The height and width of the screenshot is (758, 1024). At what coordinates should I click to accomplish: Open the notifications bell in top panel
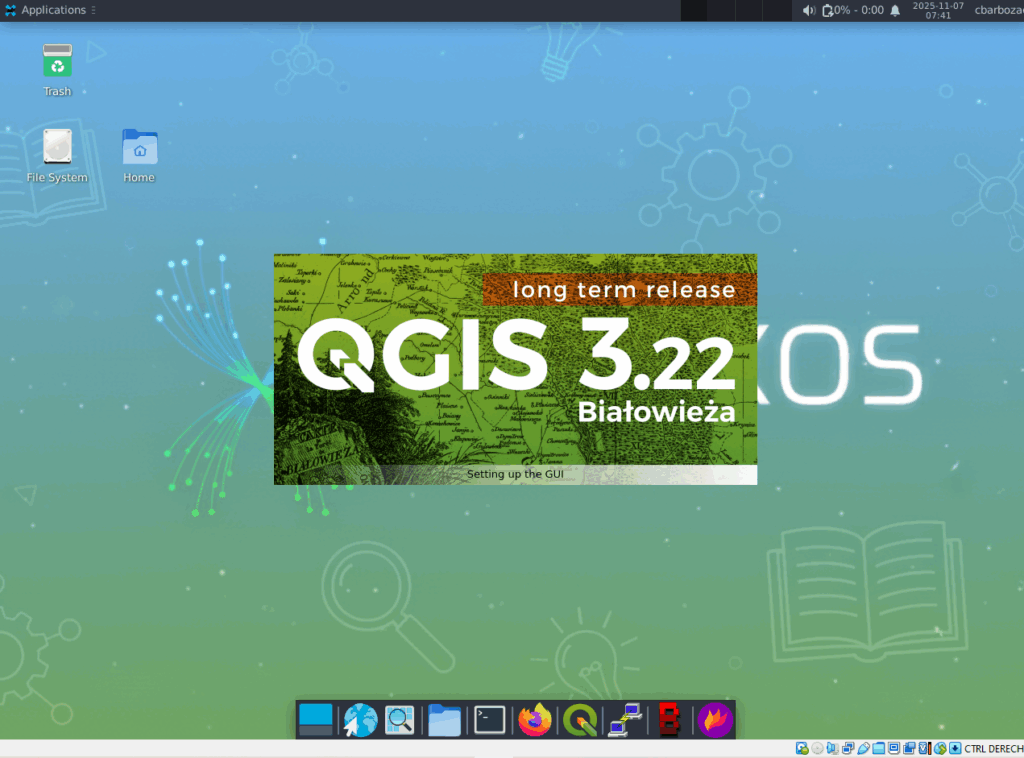[895, 10]
